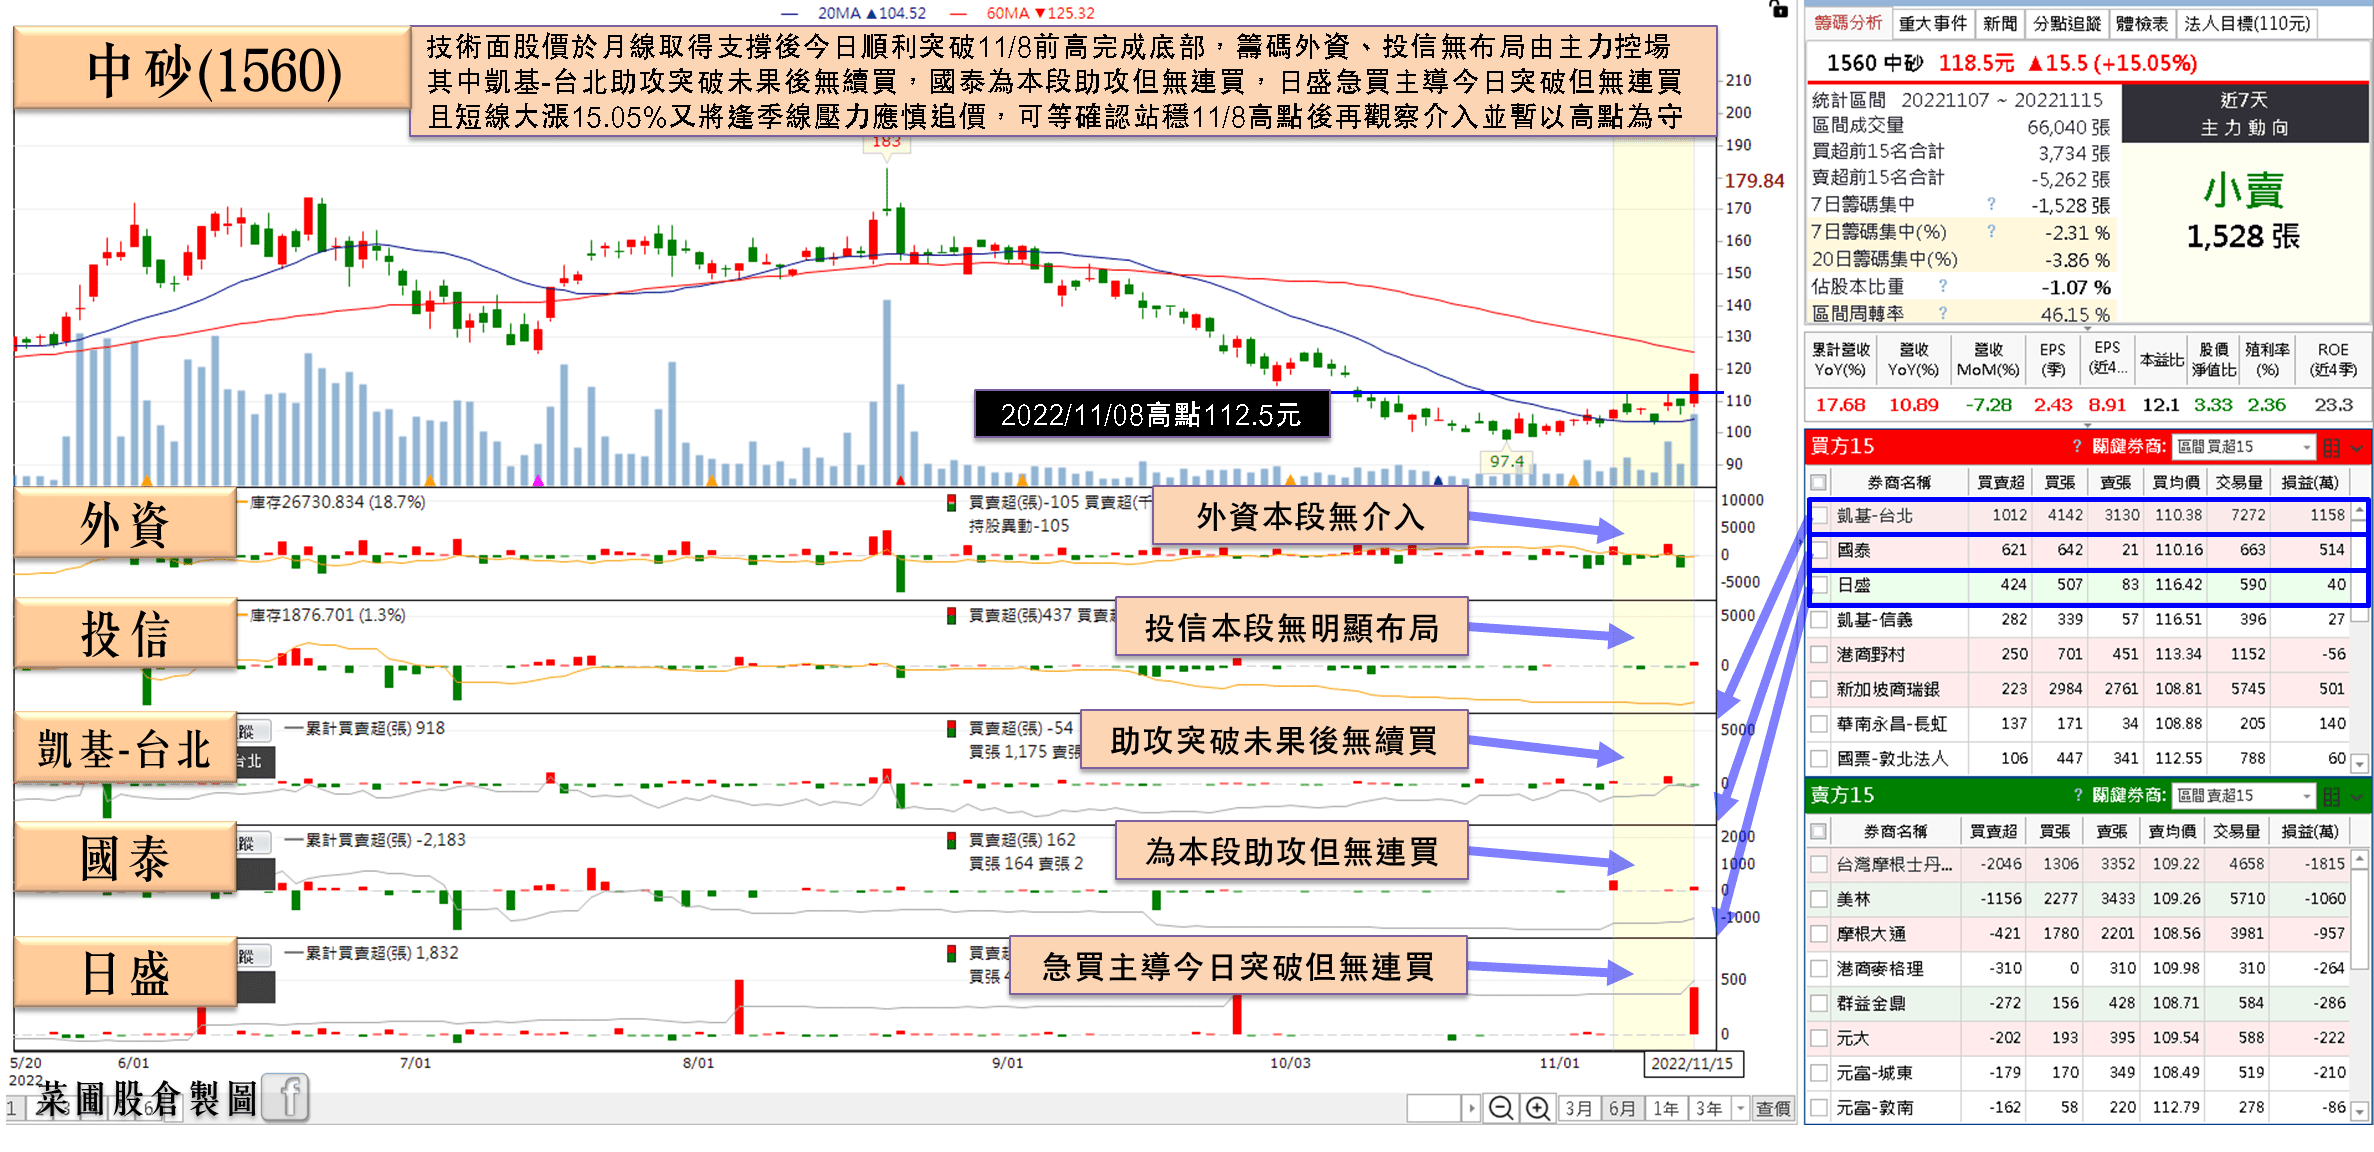Screen dimensions: 2374x1152
Task: Open 區間買超15 key broker dropdown
Action: pyautogui.click(x=2244, y=447)
